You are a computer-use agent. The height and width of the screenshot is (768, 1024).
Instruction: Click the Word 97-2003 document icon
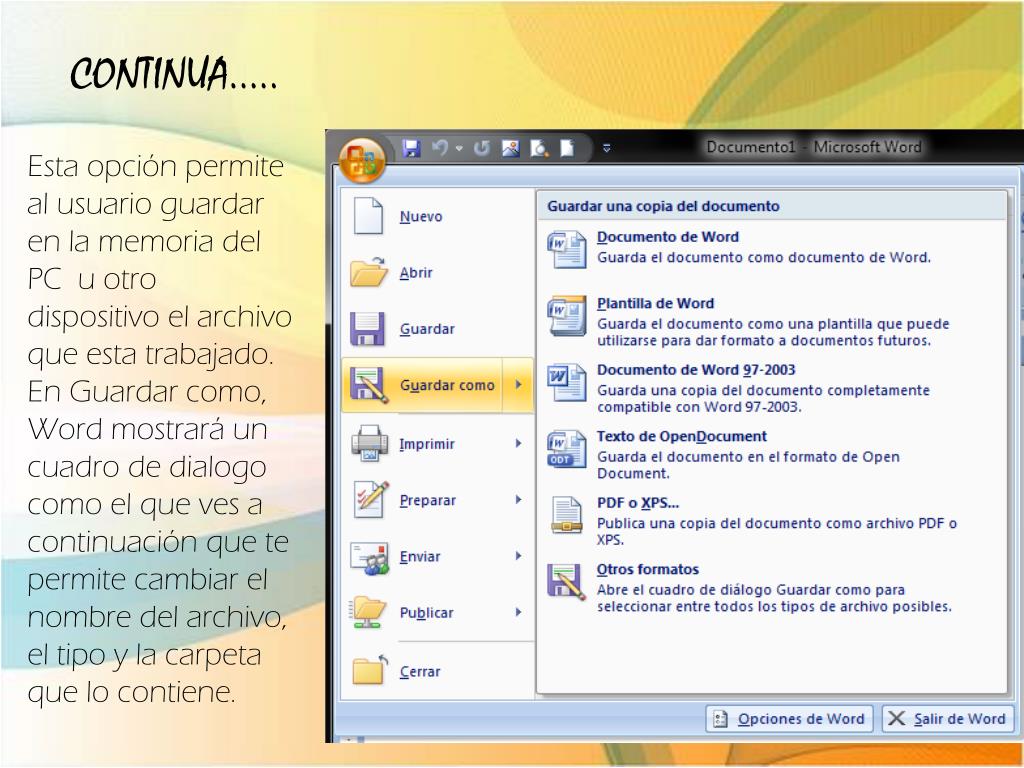566,382
